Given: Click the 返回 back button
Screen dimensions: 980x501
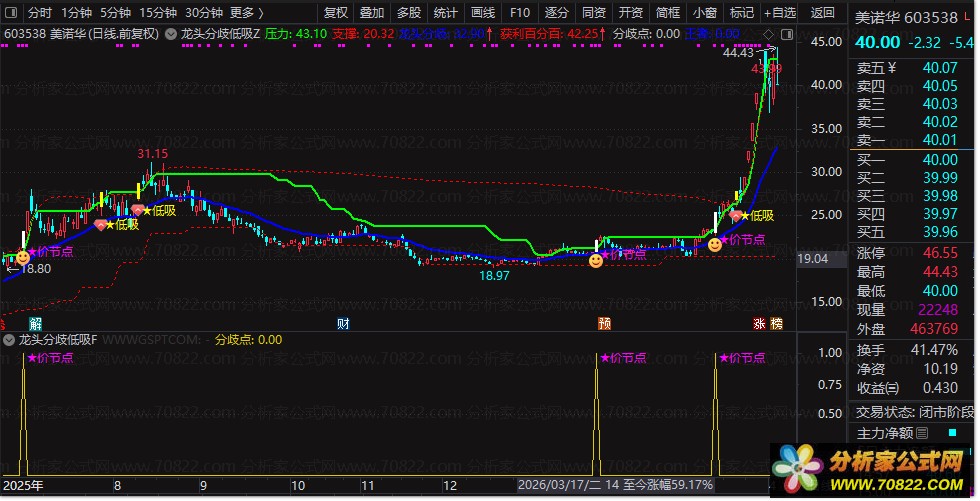Looking at the screenshot, I should pyautogui.click(x=822, y=13).
